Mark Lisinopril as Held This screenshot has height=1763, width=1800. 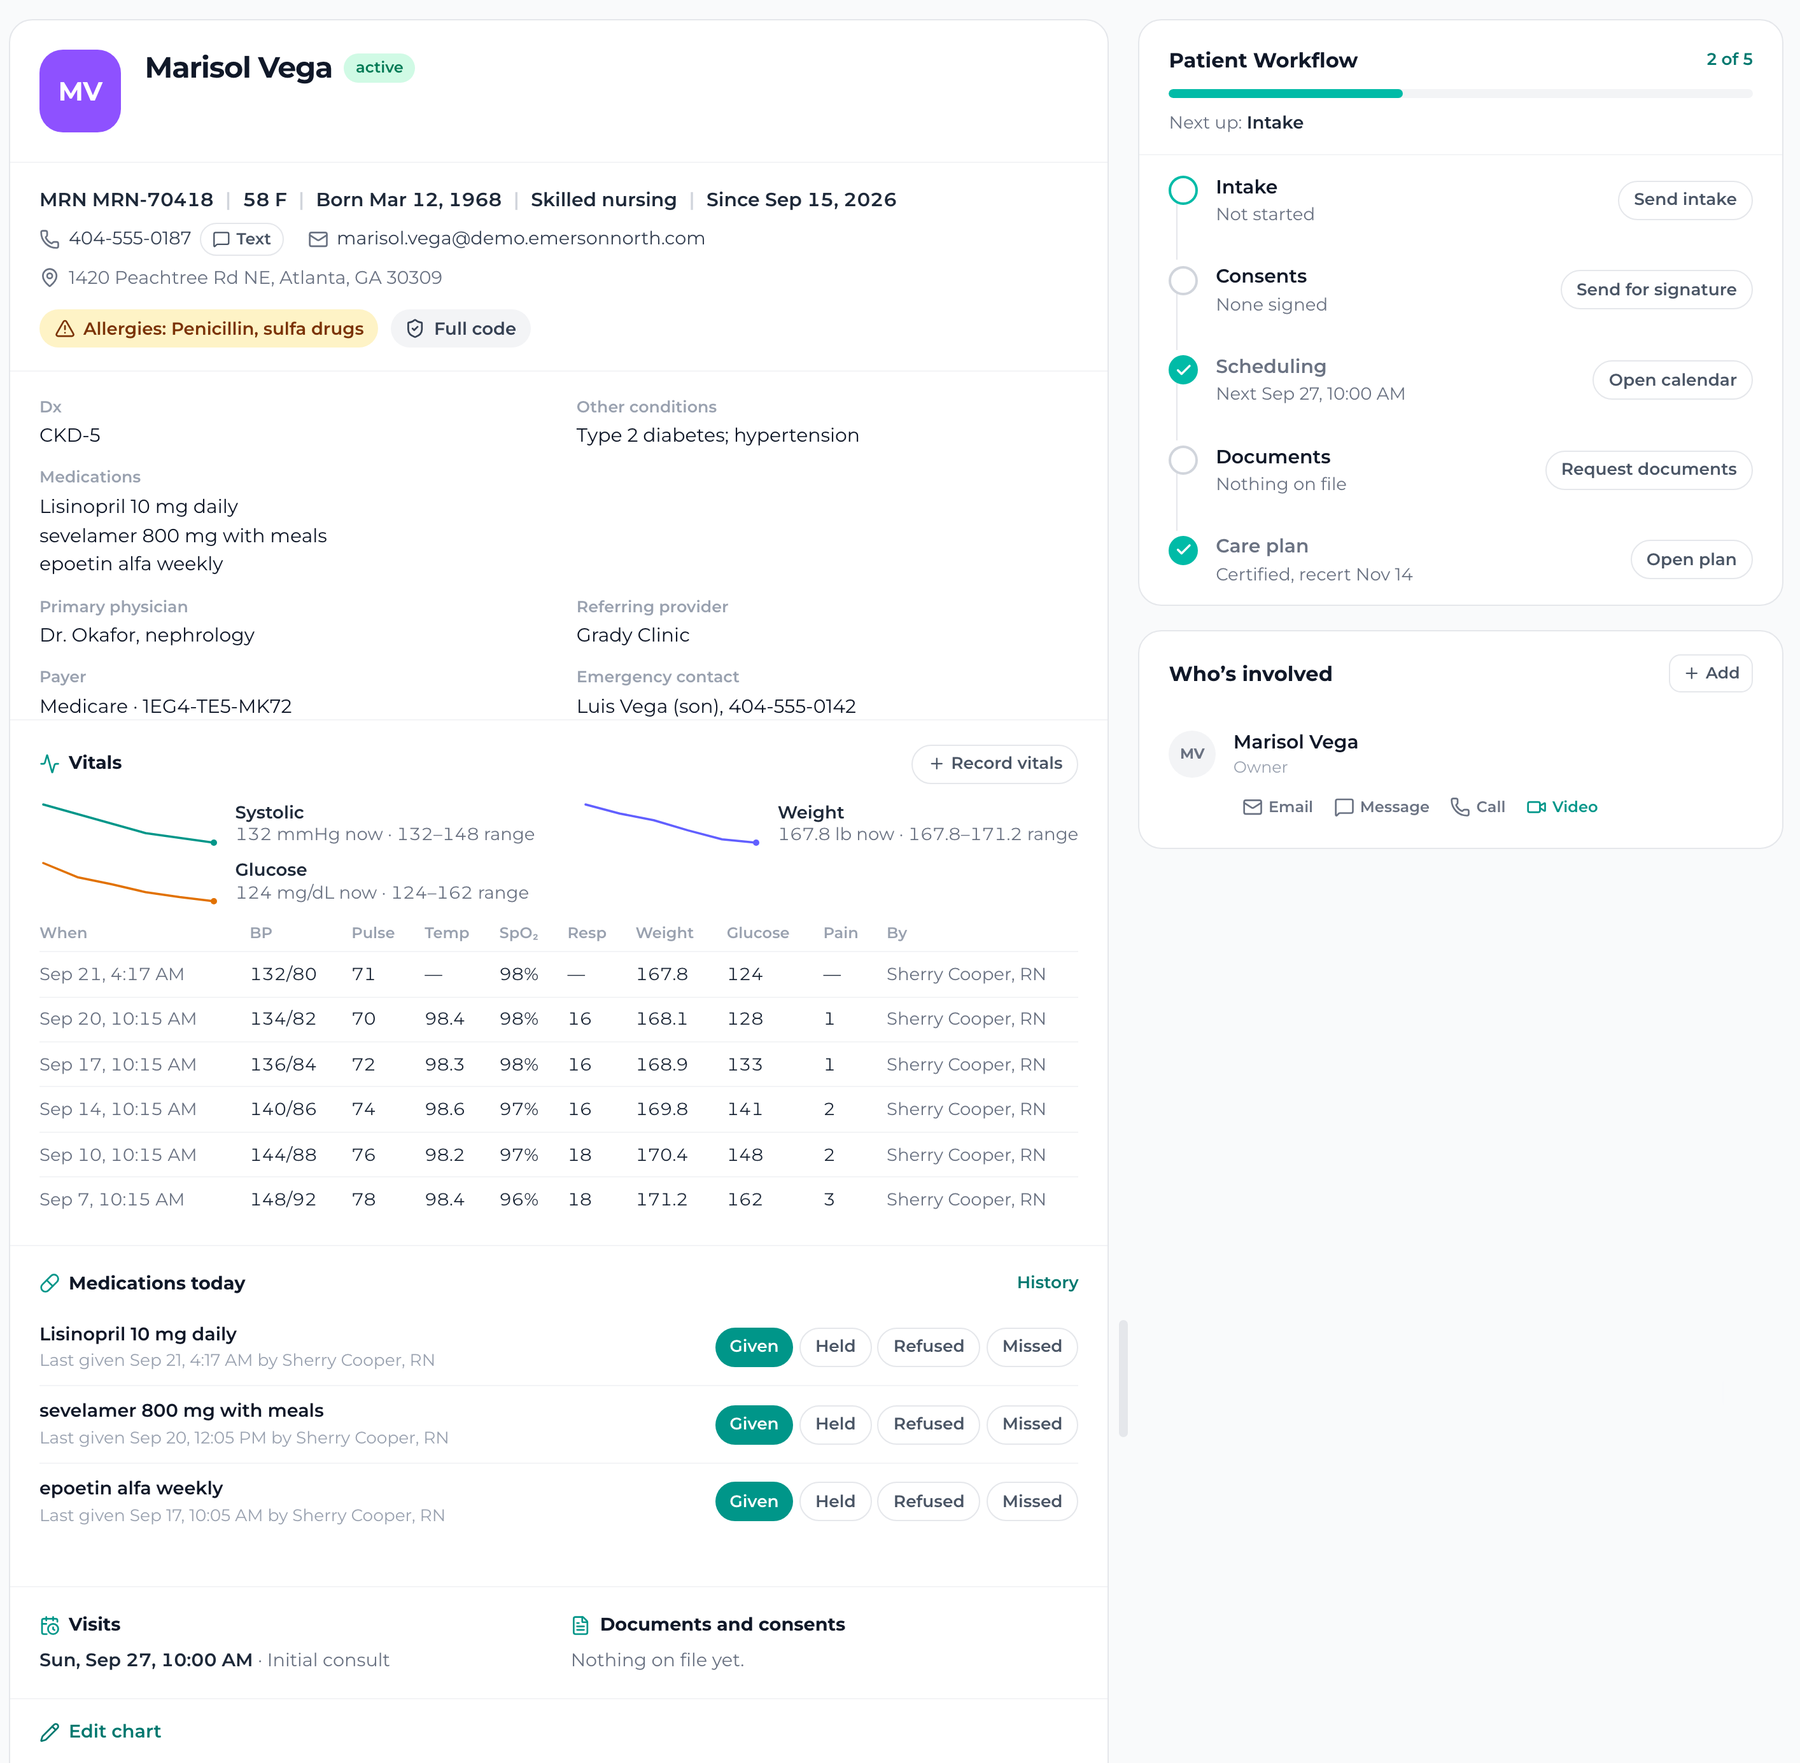pos(835,1347)
